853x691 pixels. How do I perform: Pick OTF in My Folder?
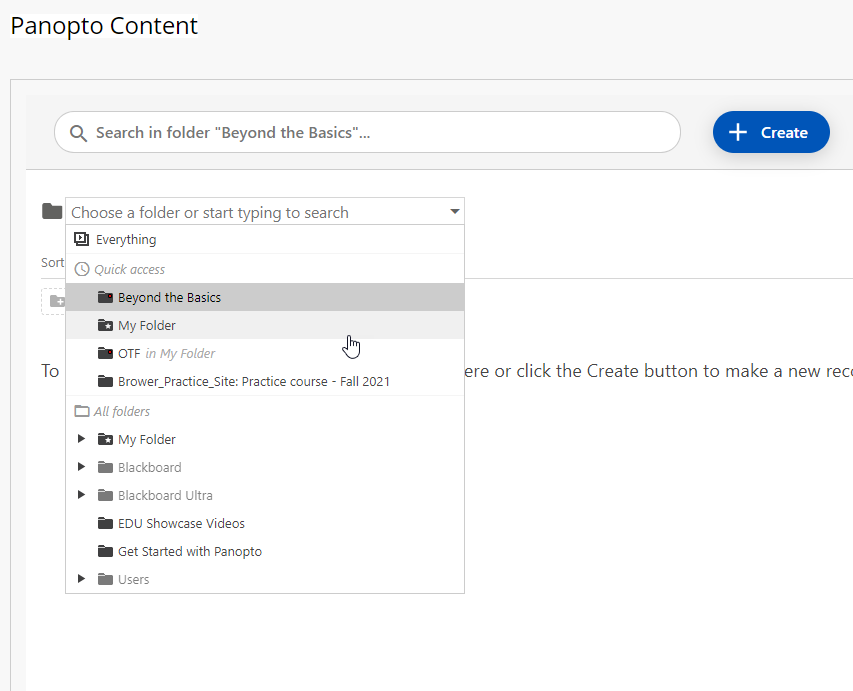point(265,353)
